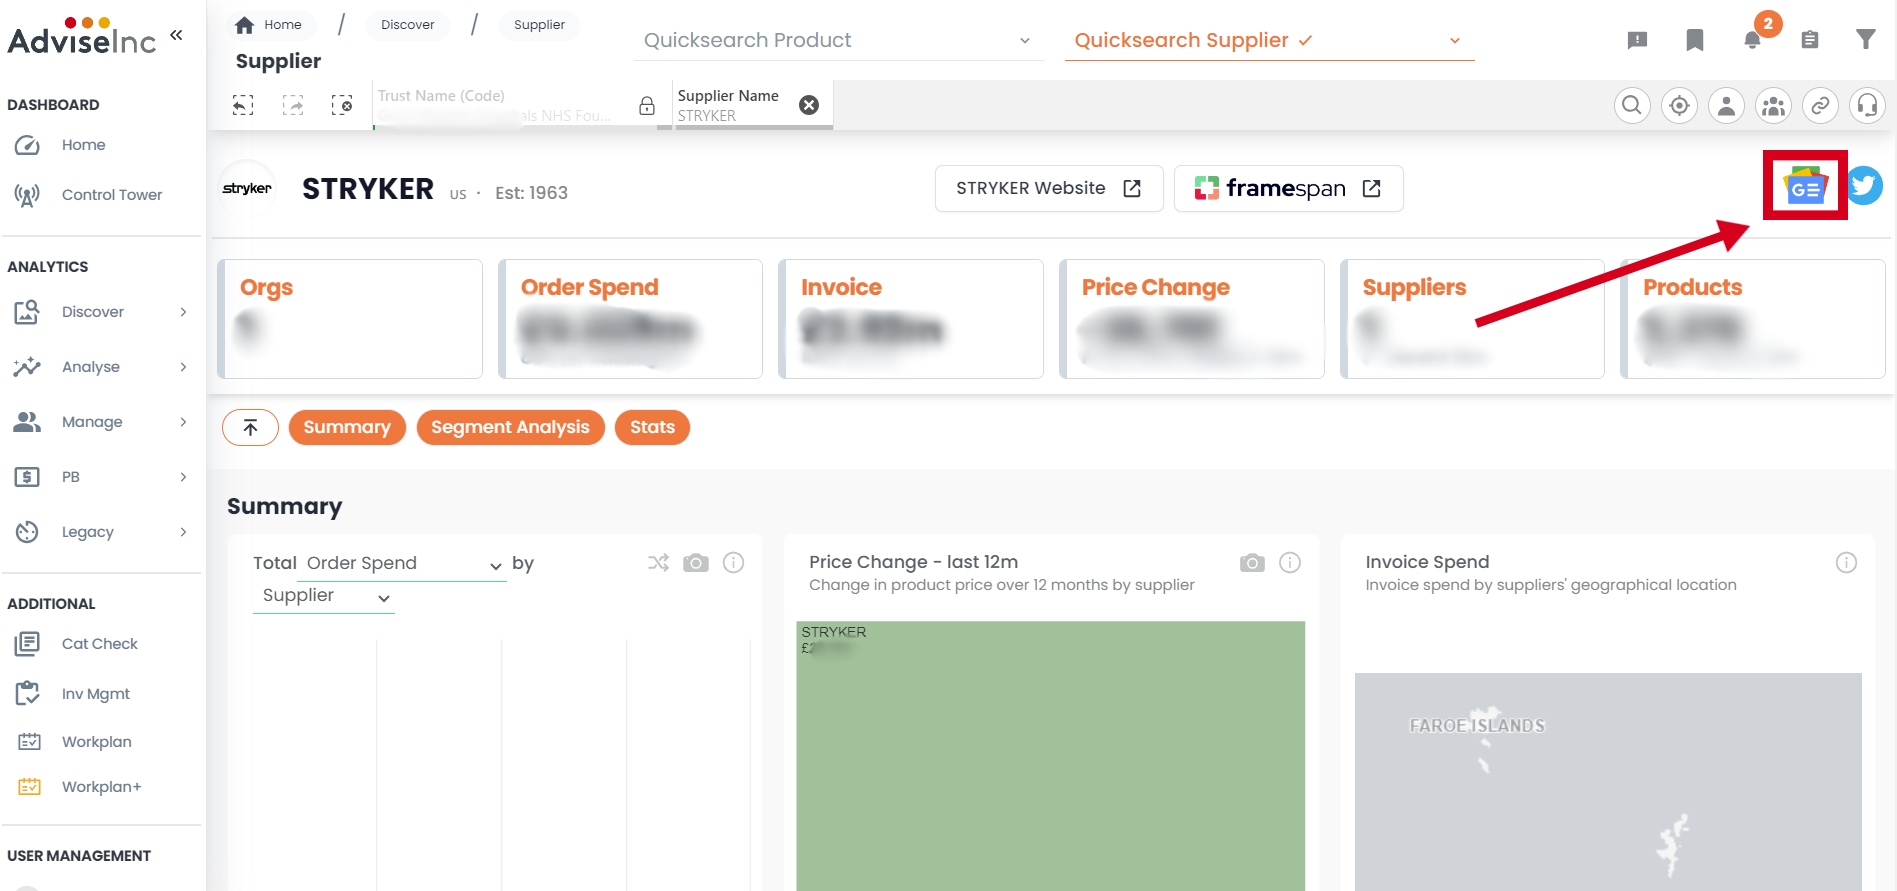Viewport: 1897px width, 891px height.
Task: Click the Trust Name (Code) filter field
Action: pos(503,105)
